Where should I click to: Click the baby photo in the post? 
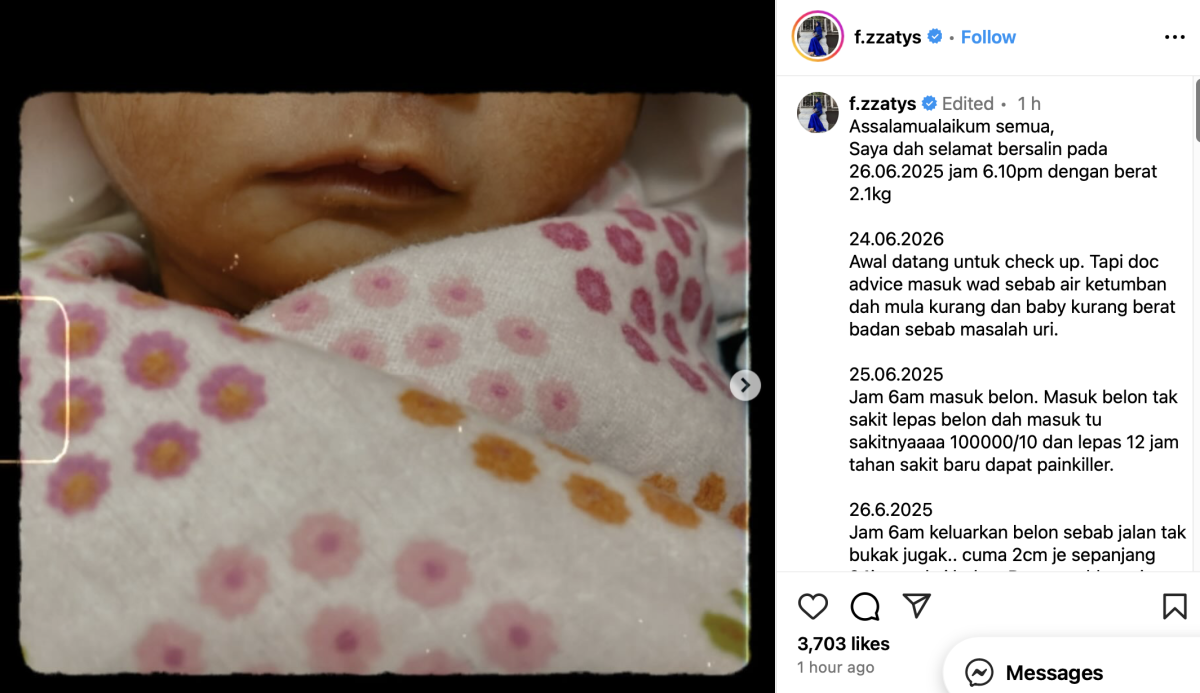point(385,383)
